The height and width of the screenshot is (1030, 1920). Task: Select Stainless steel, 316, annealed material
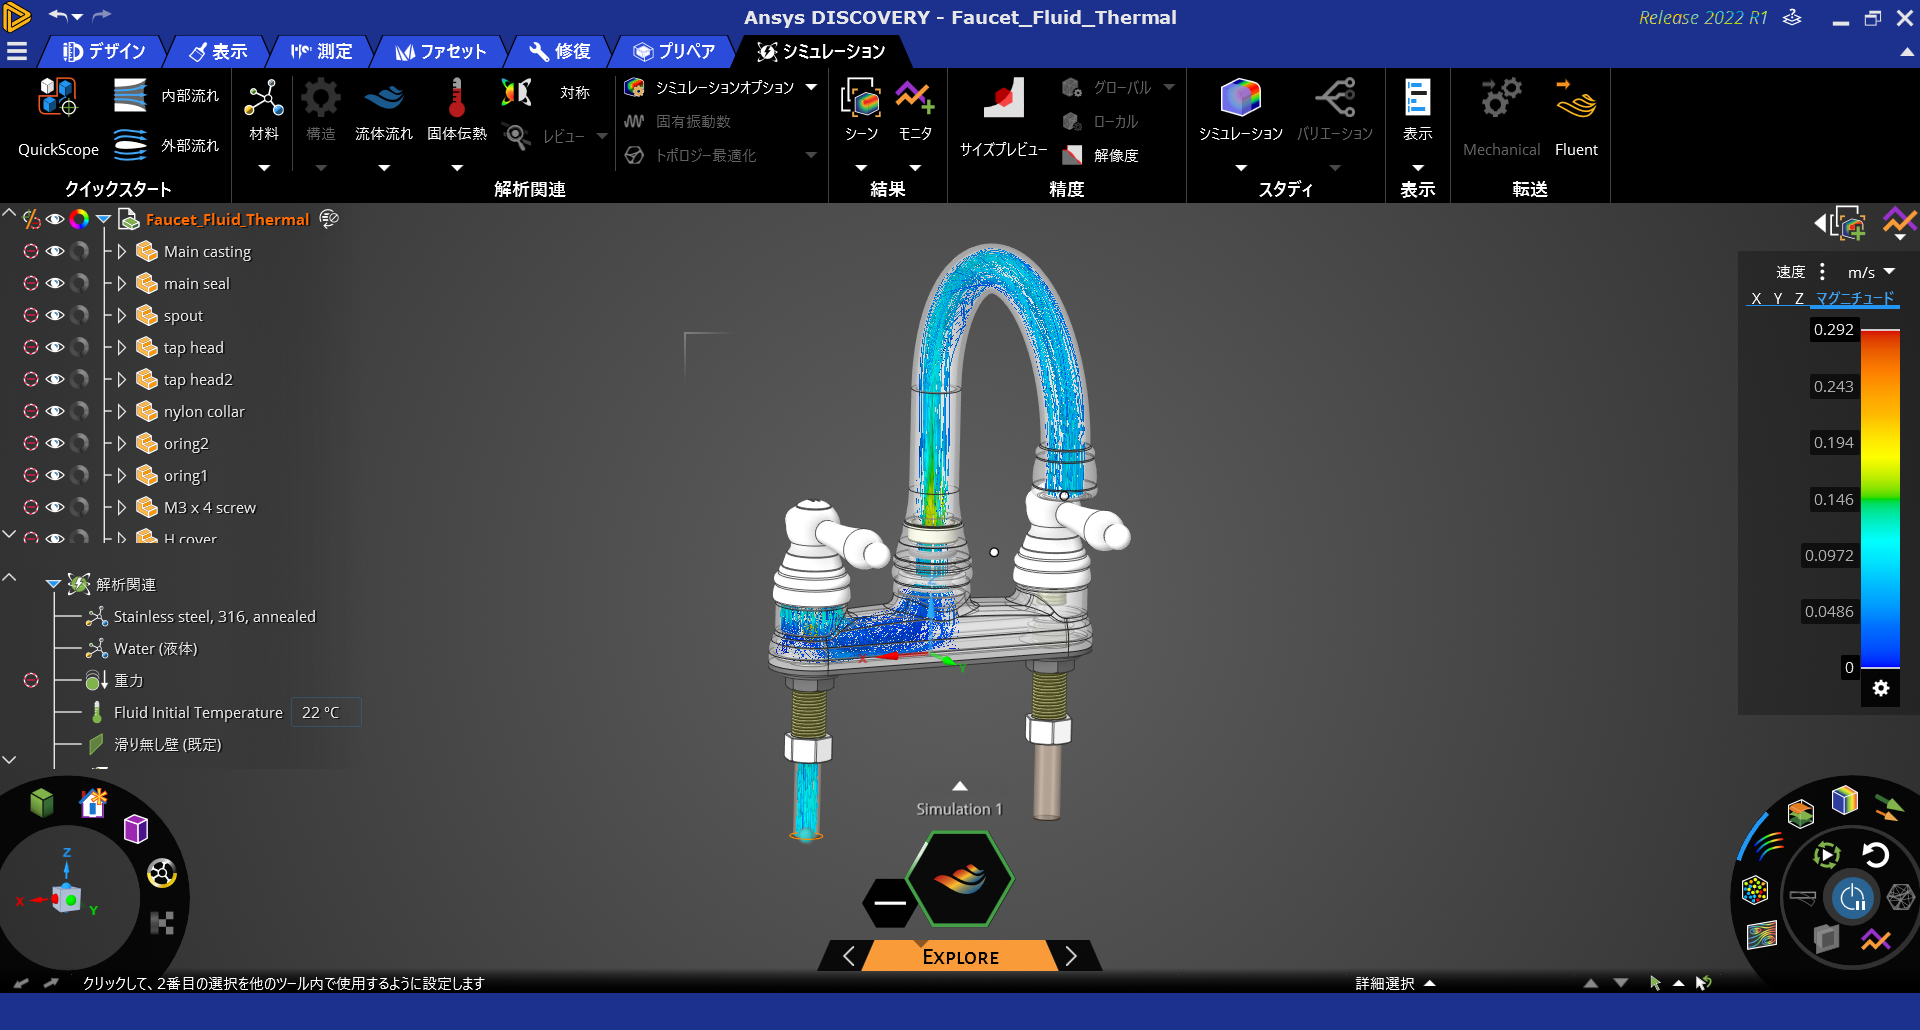click(214, 617)
